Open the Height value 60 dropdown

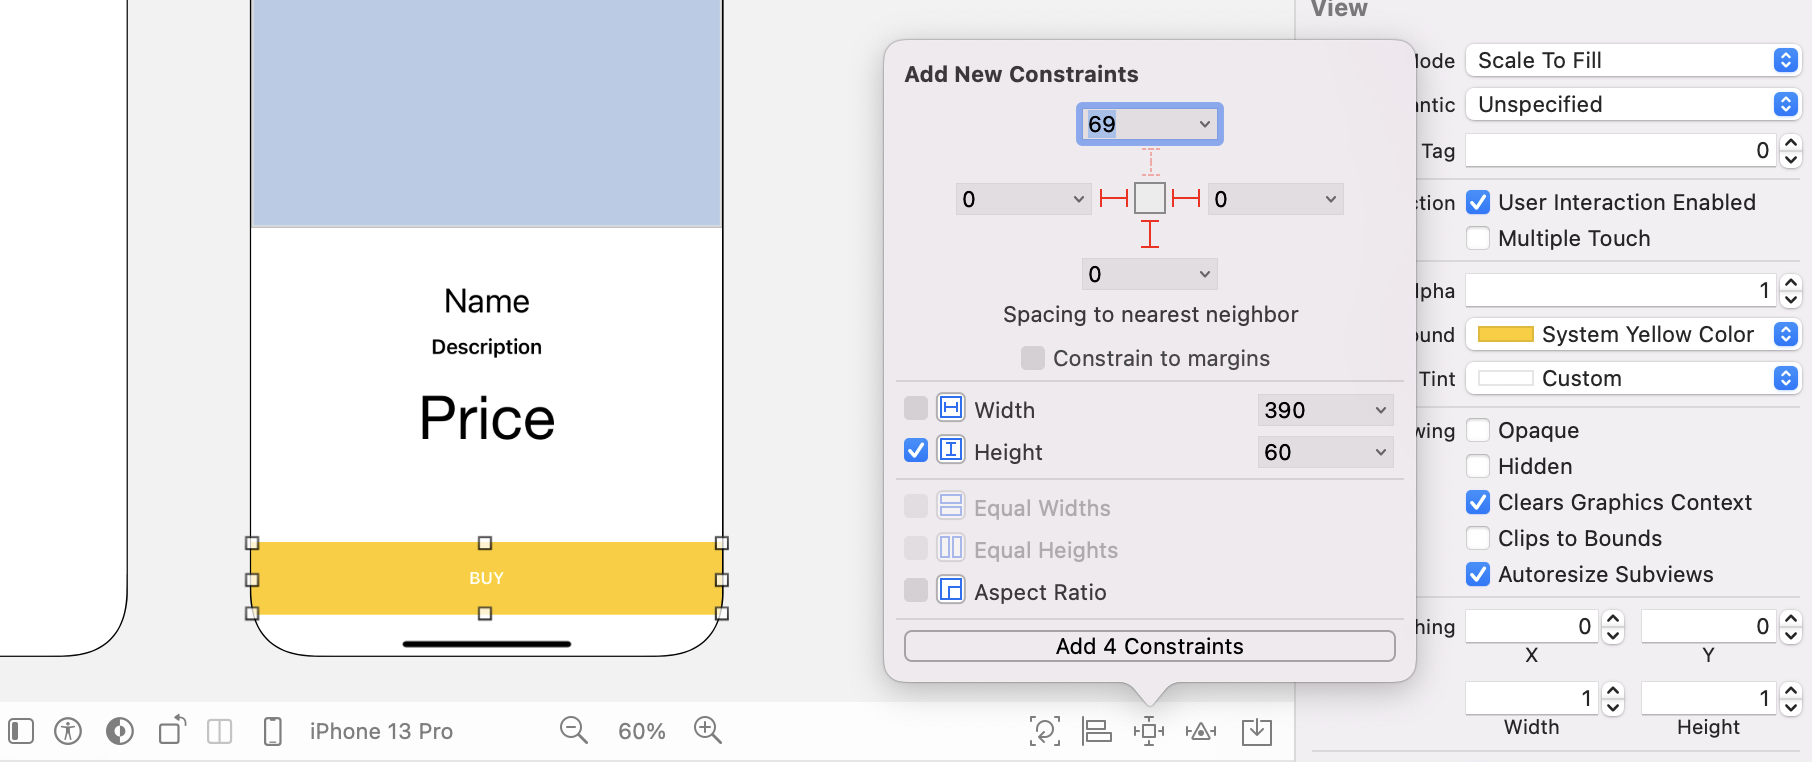click(1380, 452)
